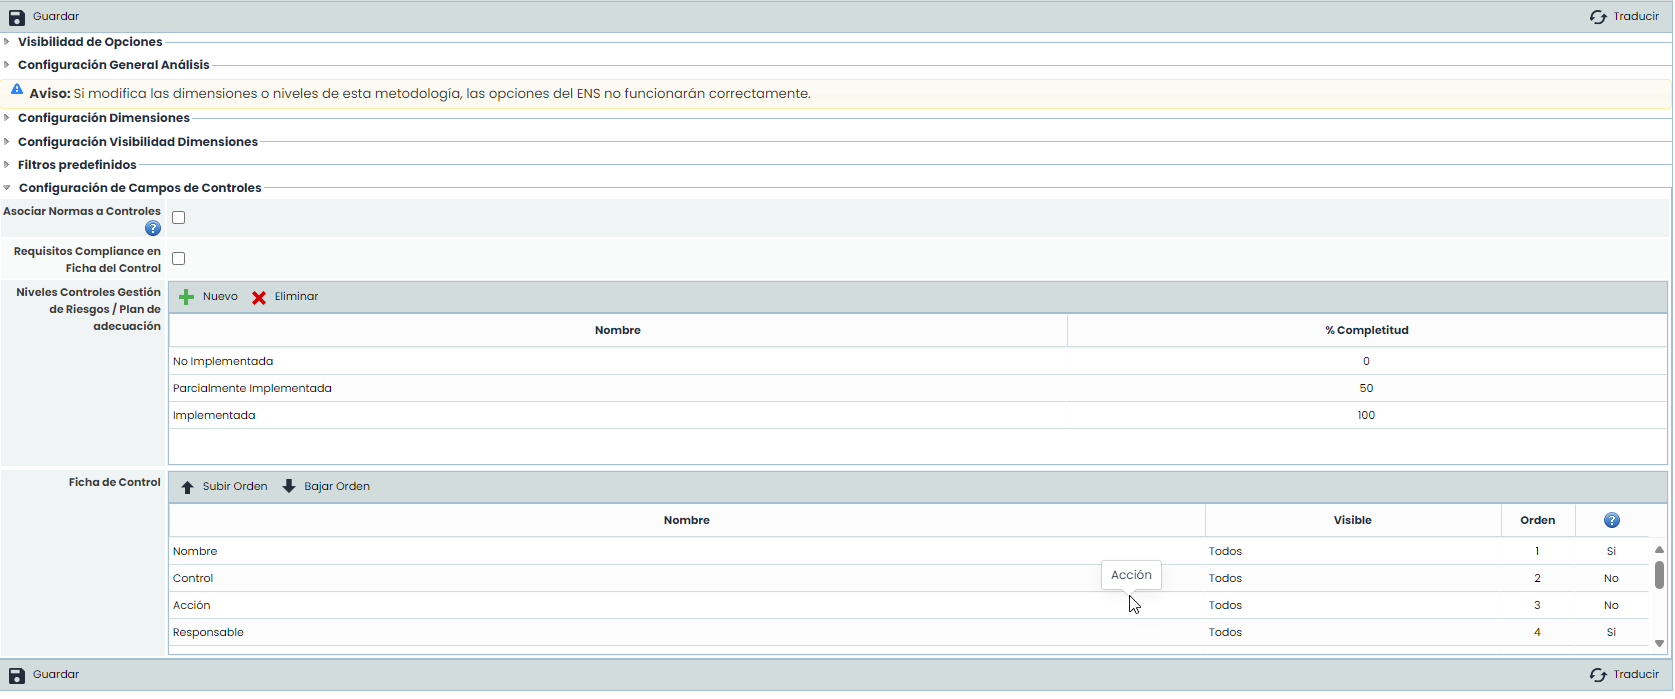
Task: Click the green plus Nuevo icon
Action: (186, 297)
